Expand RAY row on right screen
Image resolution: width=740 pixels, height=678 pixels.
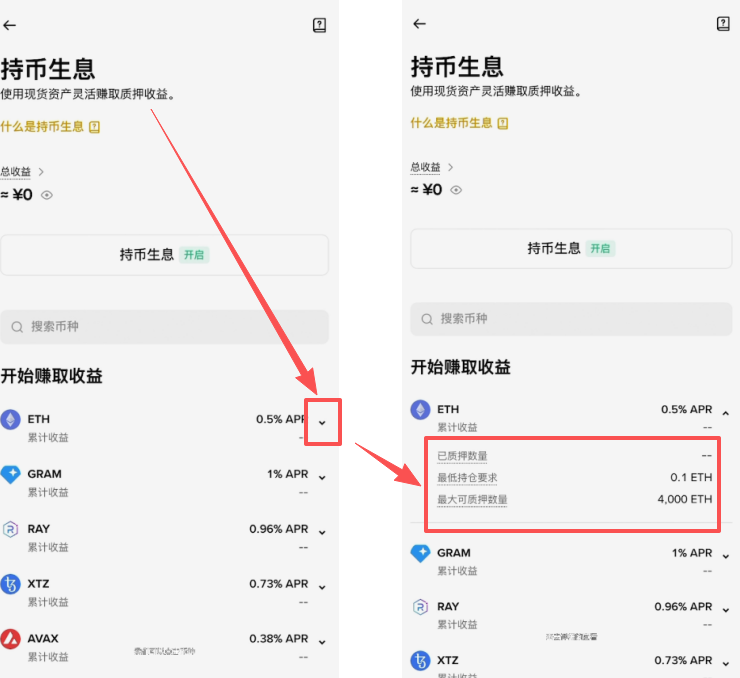(x=726, y=610)
